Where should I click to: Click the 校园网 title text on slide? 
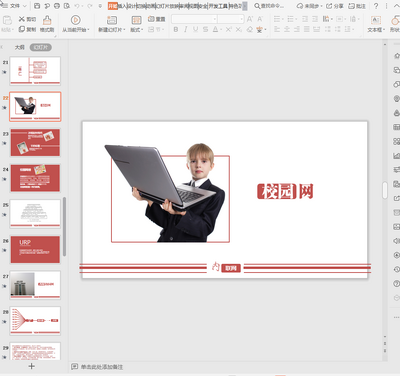[x=285, y=191]
